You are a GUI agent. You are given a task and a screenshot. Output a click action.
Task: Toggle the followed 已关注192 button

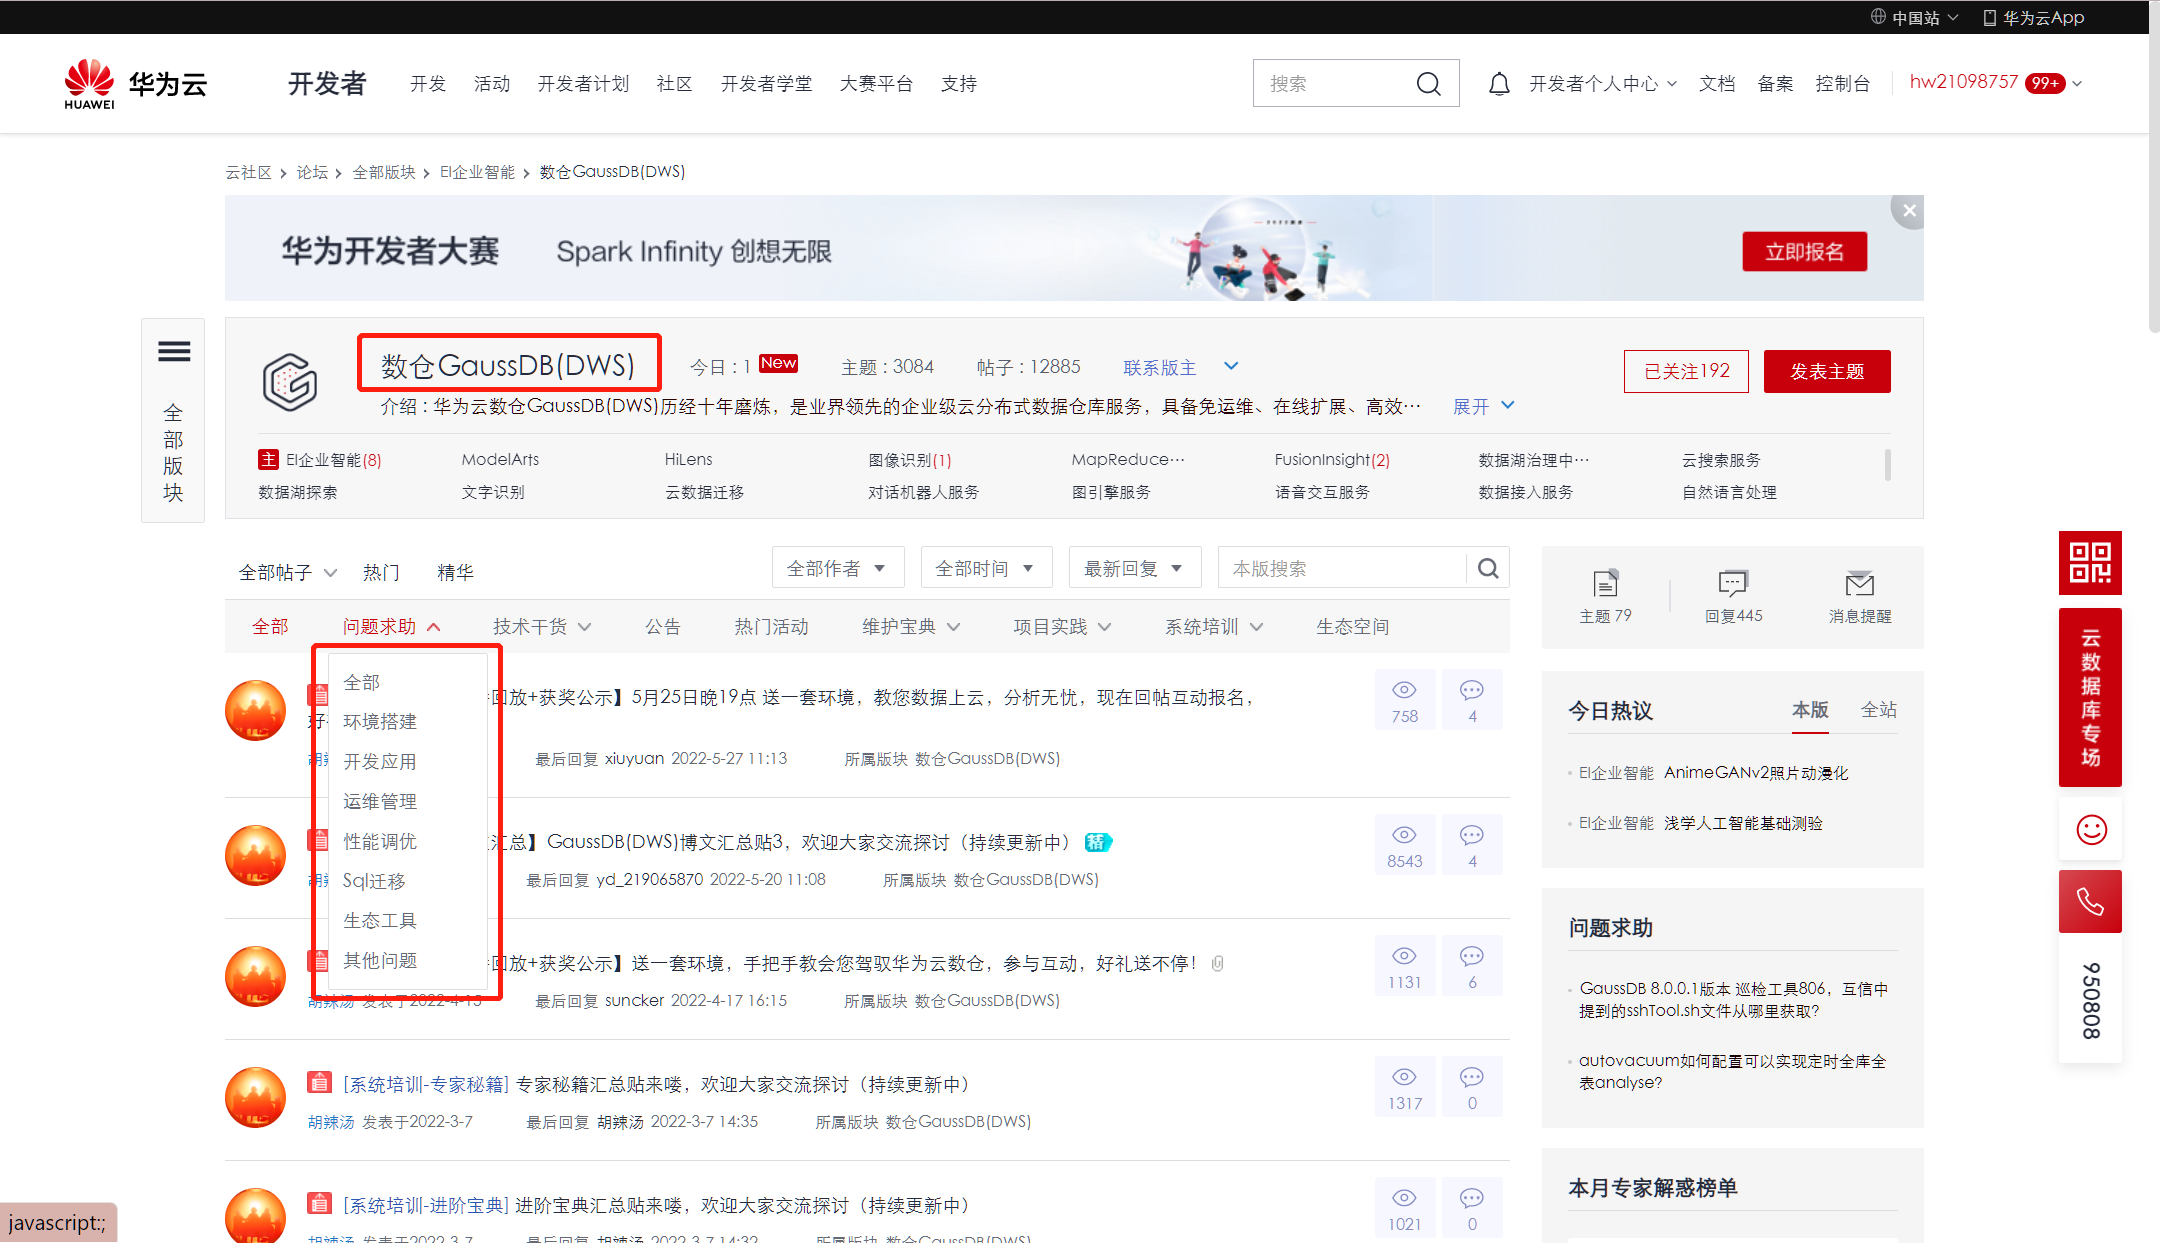click(1686, 371)
